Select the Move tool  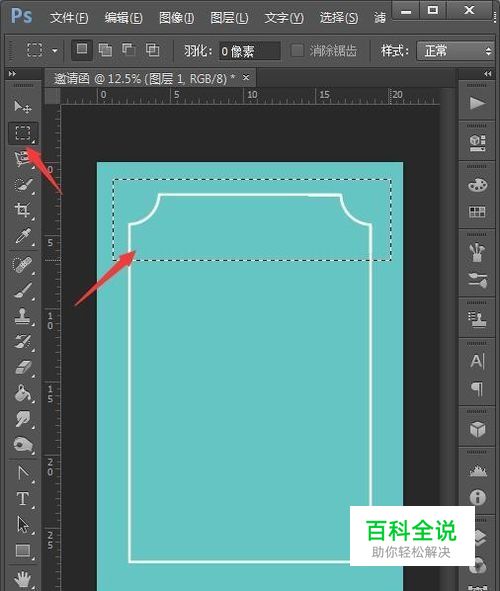pyautogui.click(x=23, y=106)
